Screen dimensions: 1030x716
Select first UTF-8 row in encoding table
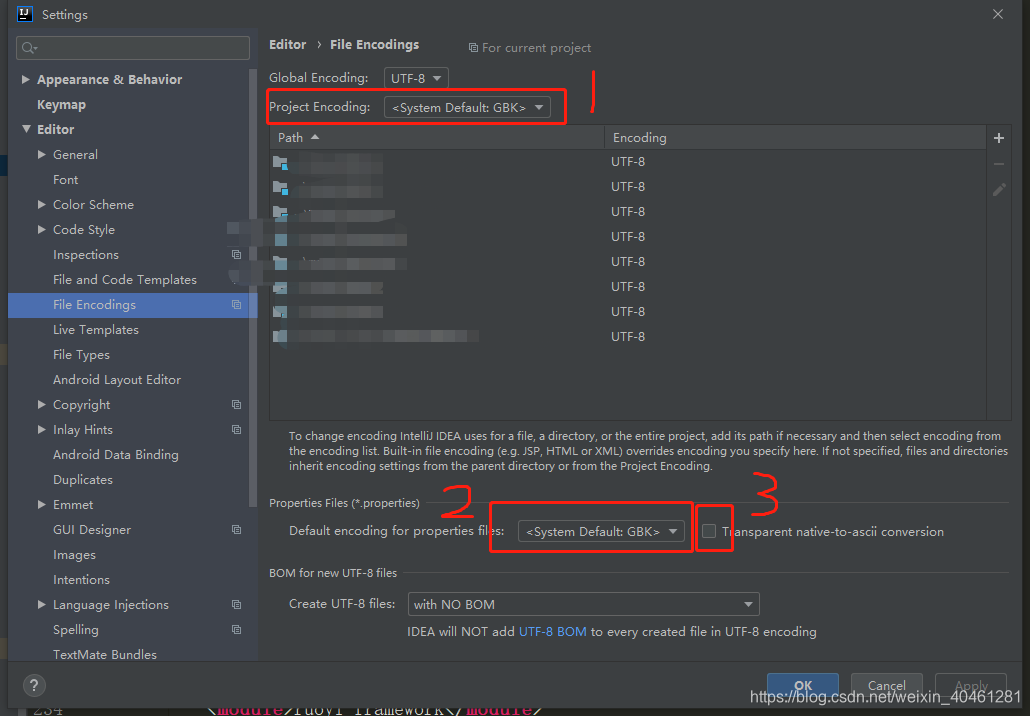(x=627, y=162)
